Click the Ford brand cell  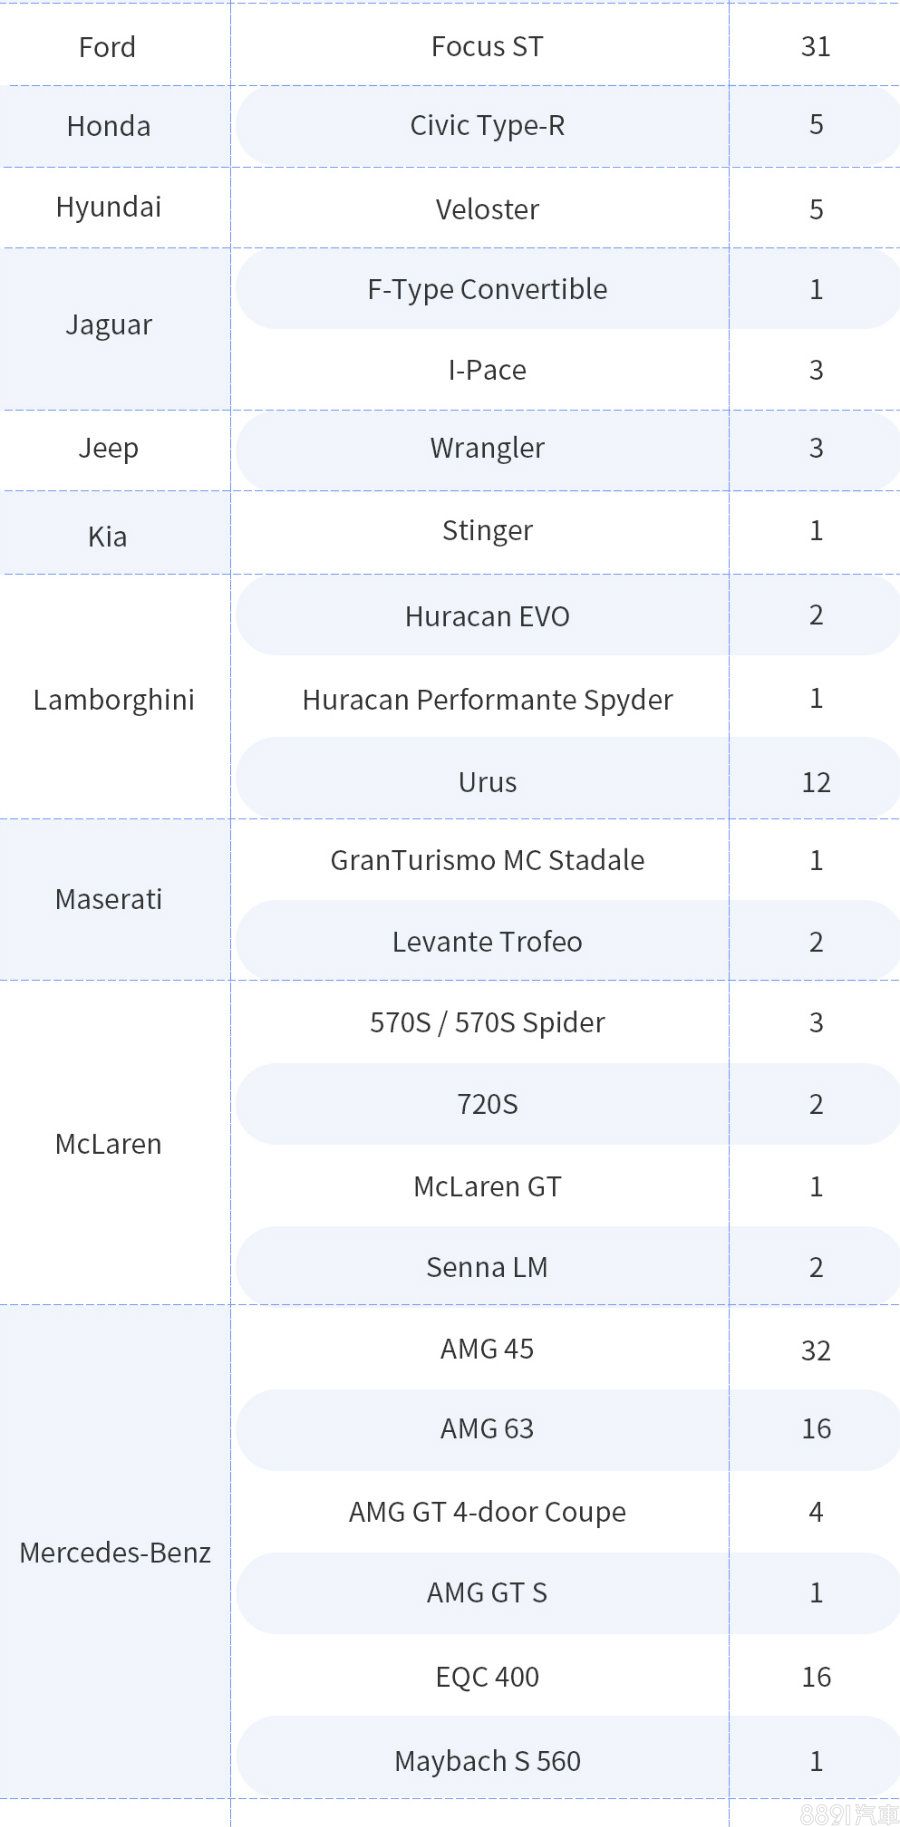pyautogui.click(x=107, y=47)
